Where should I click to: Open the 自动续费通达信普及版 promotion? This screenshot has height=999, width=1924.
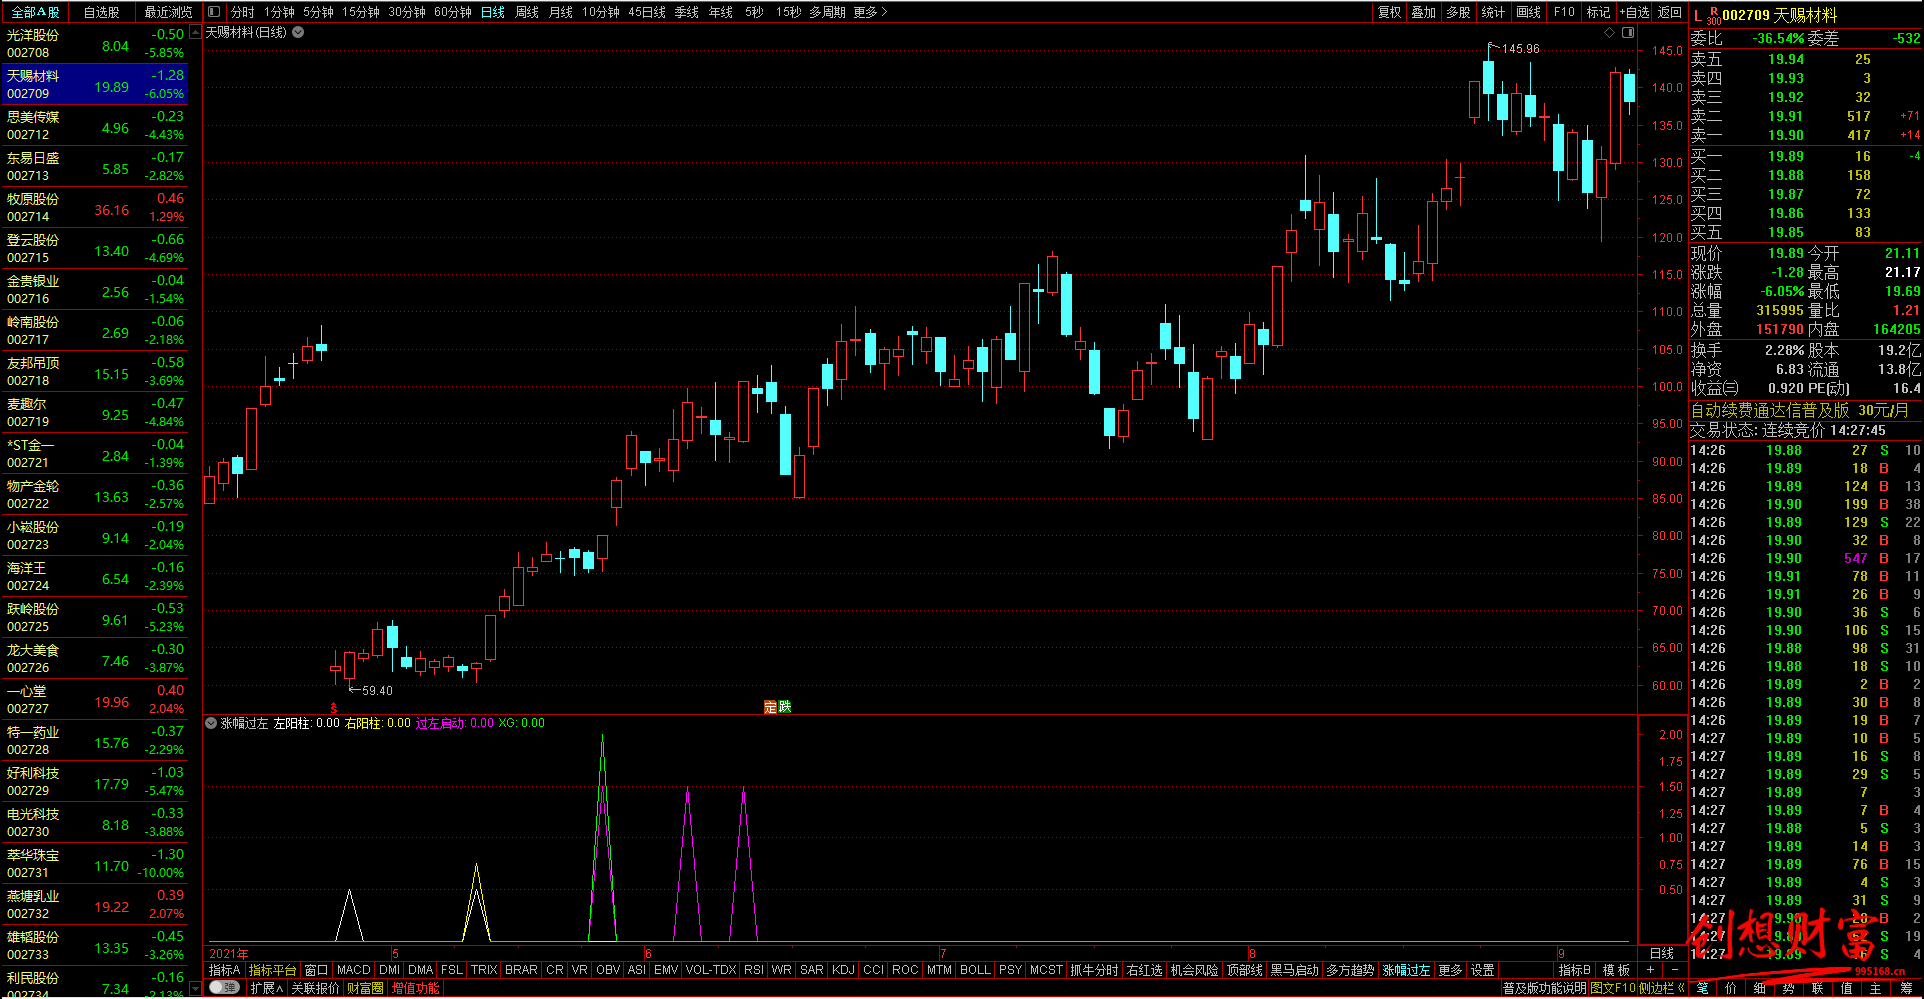coord(1799,410)
